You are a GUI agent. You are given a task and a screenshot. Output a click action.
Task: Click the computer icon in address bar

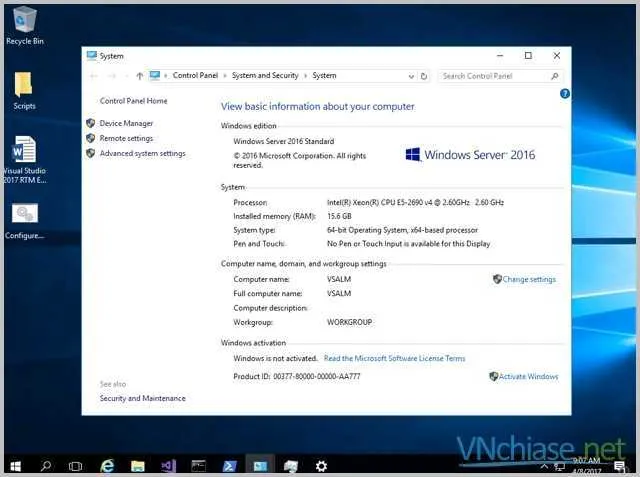coord(155,75)
